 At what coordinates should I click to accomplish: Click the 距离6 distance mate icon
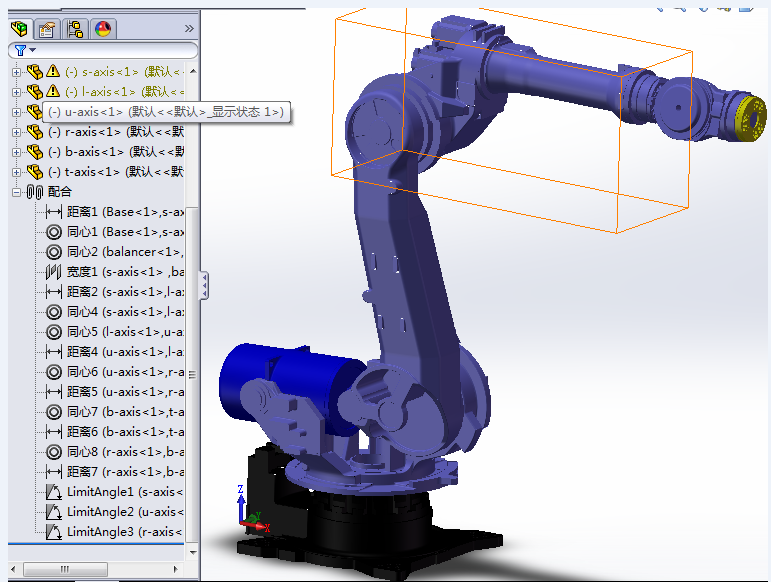point(54,432)
